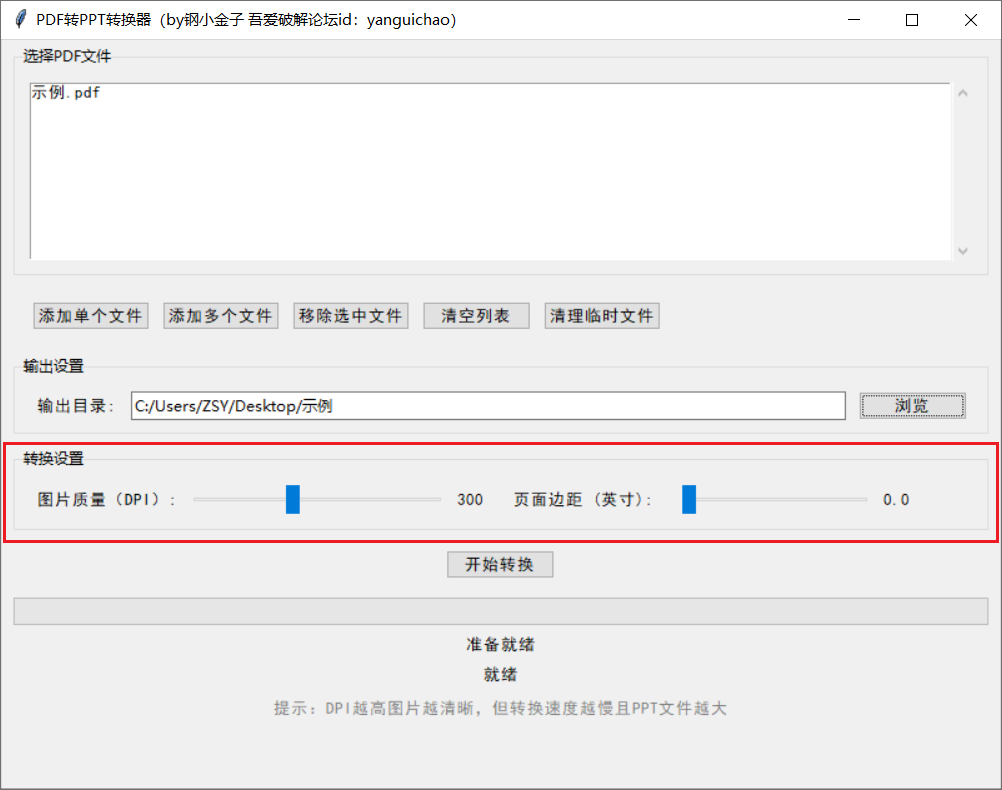Click 开始转换 to start conversion
This screenshot has width=1002, height=790.
[x=500, y=564]
